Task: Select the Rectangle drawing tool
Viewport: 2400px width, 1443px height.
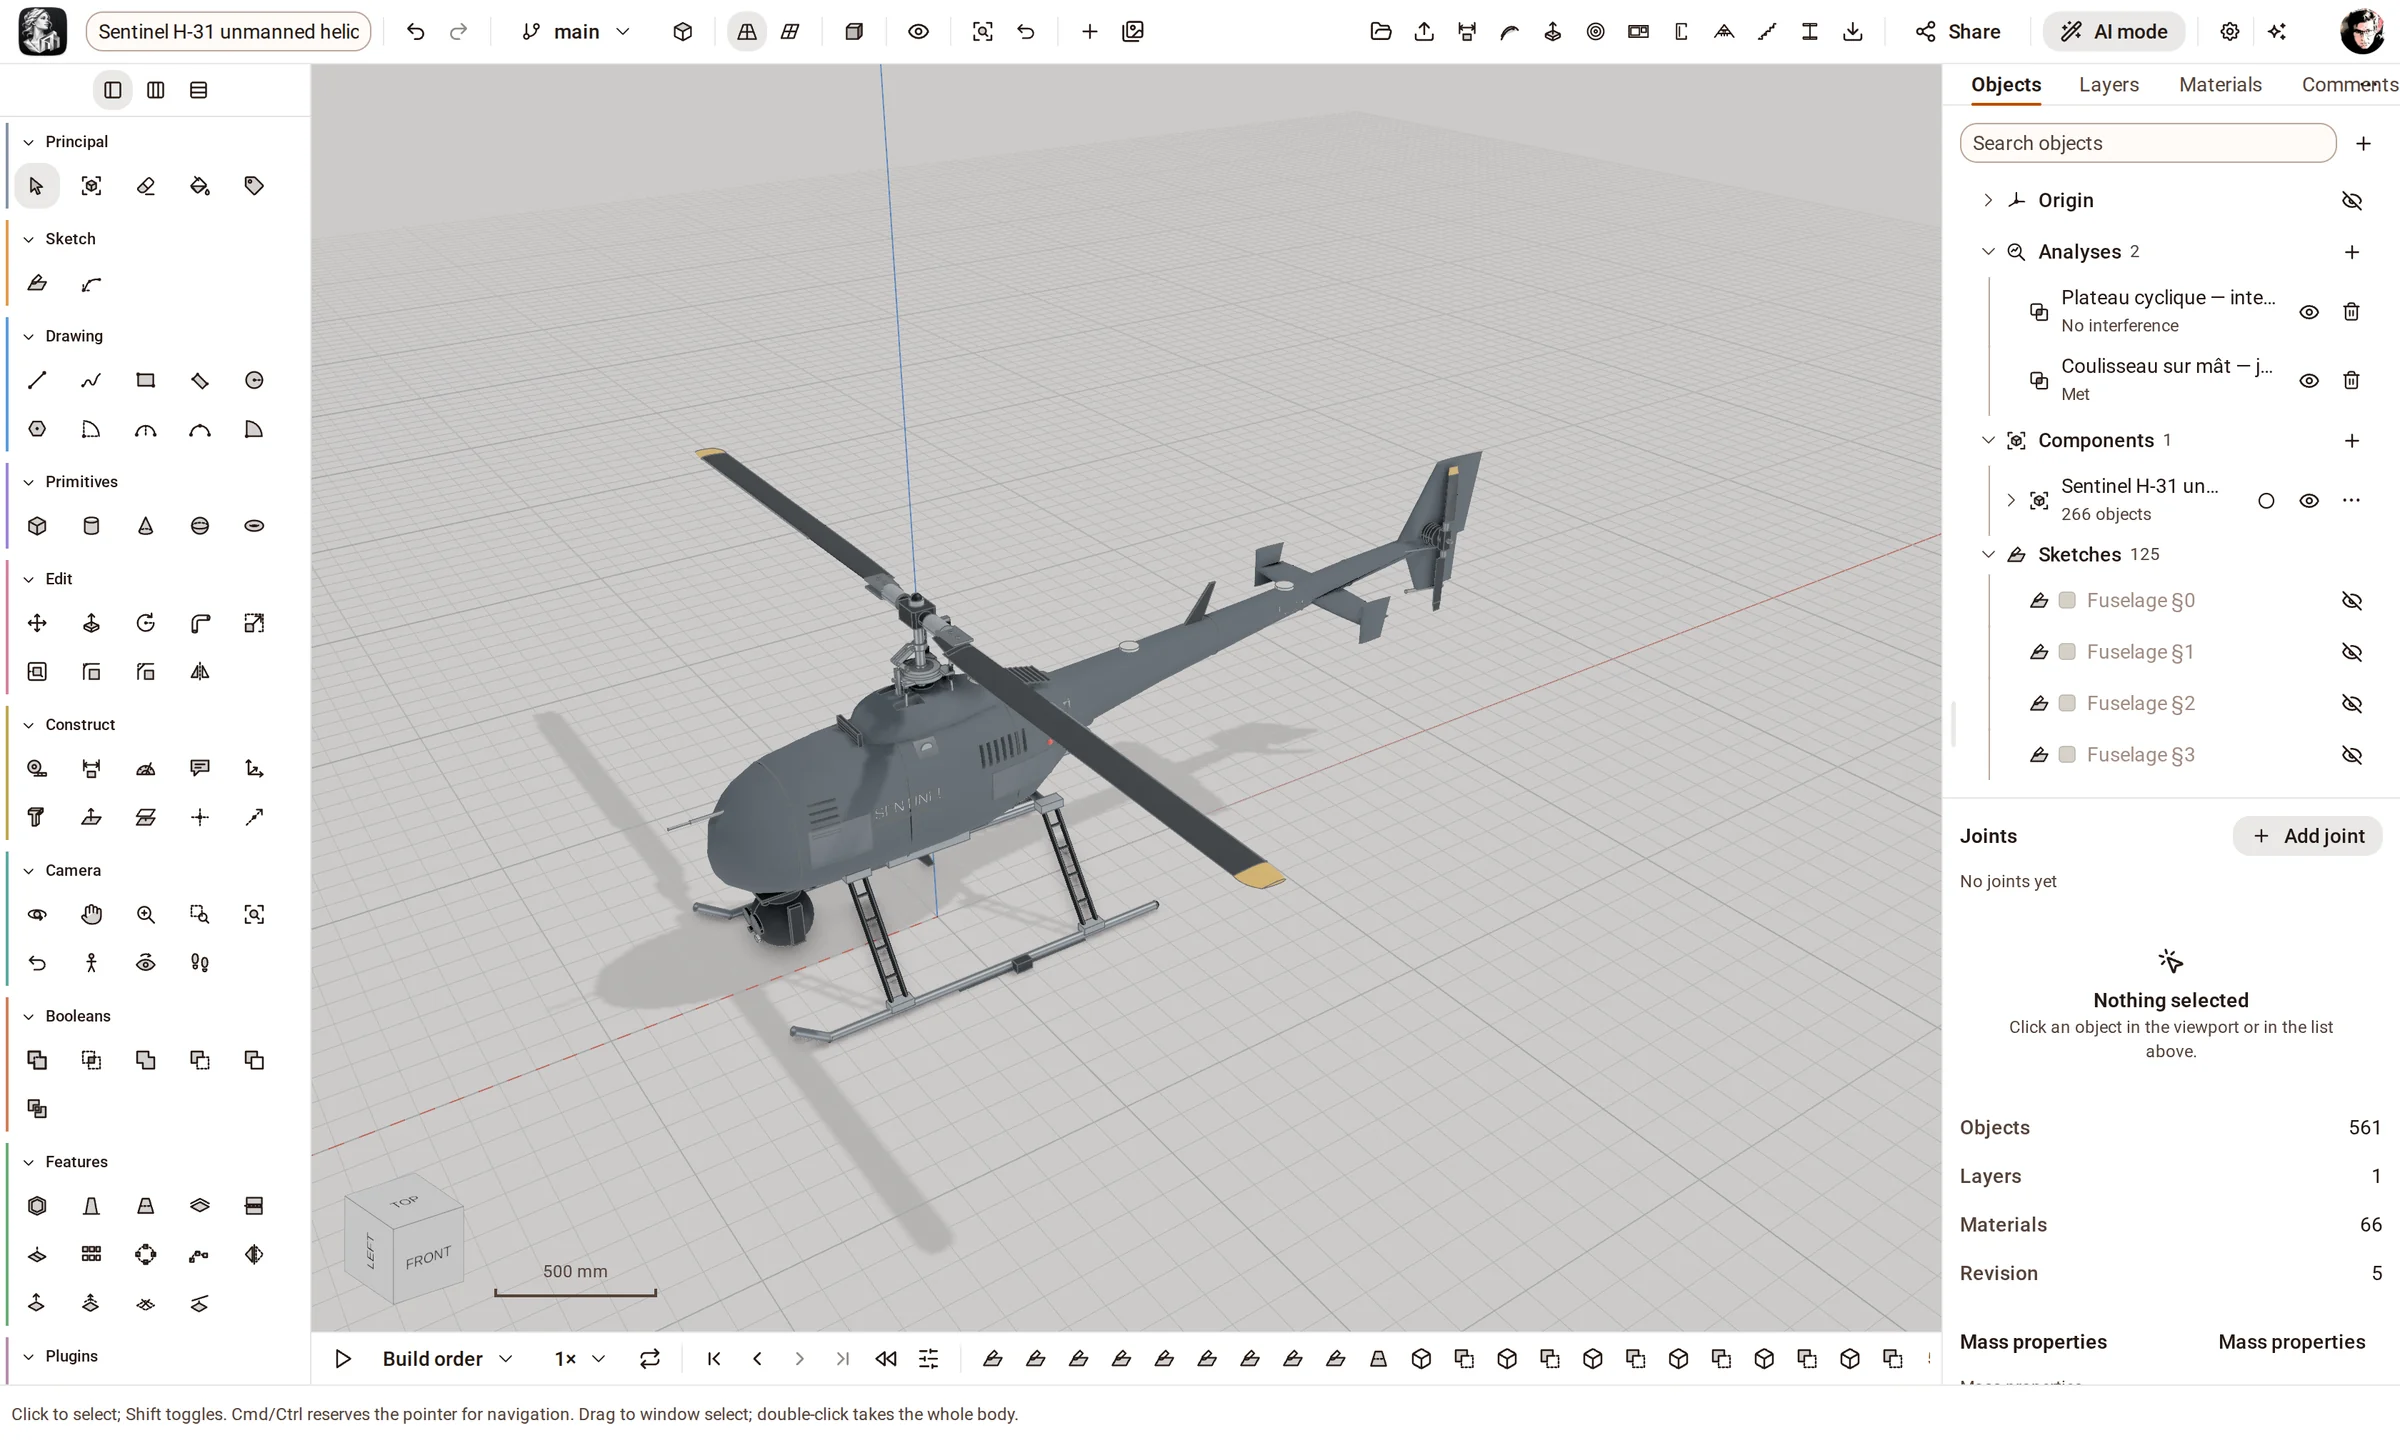Action: (146, 380)
